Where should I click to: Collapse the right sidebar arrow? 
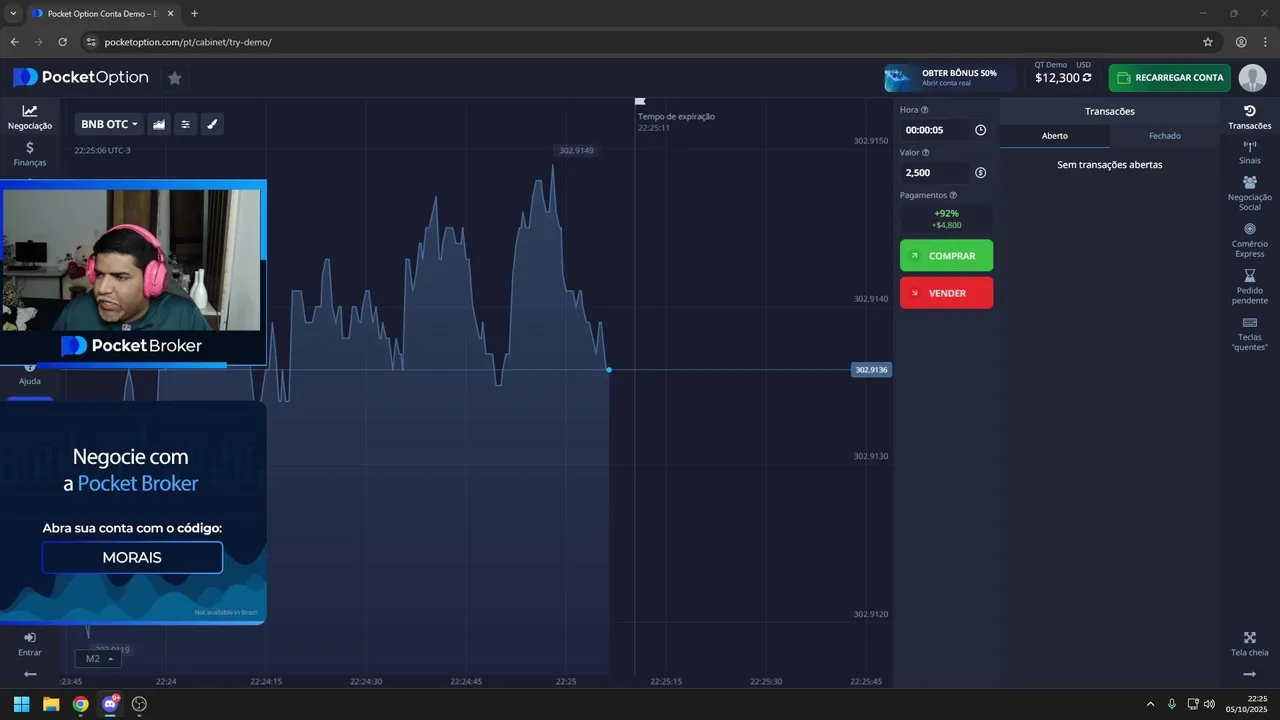1249,674
